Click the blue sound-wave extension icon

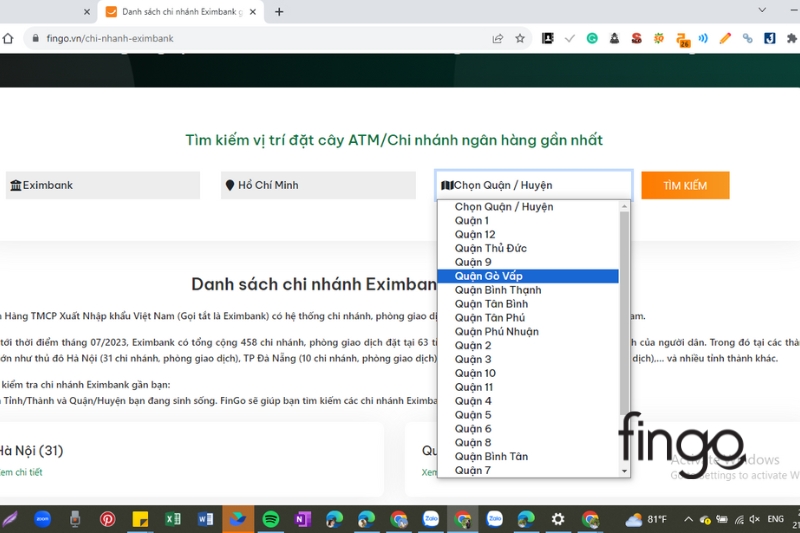(x=703, y=38)
